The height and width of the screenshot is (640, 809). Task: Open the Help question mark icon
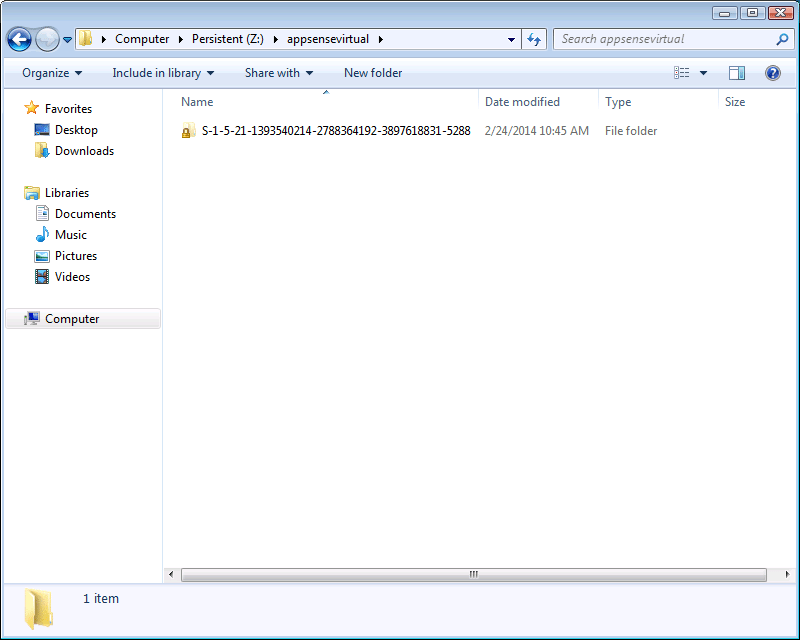point(772,73)
